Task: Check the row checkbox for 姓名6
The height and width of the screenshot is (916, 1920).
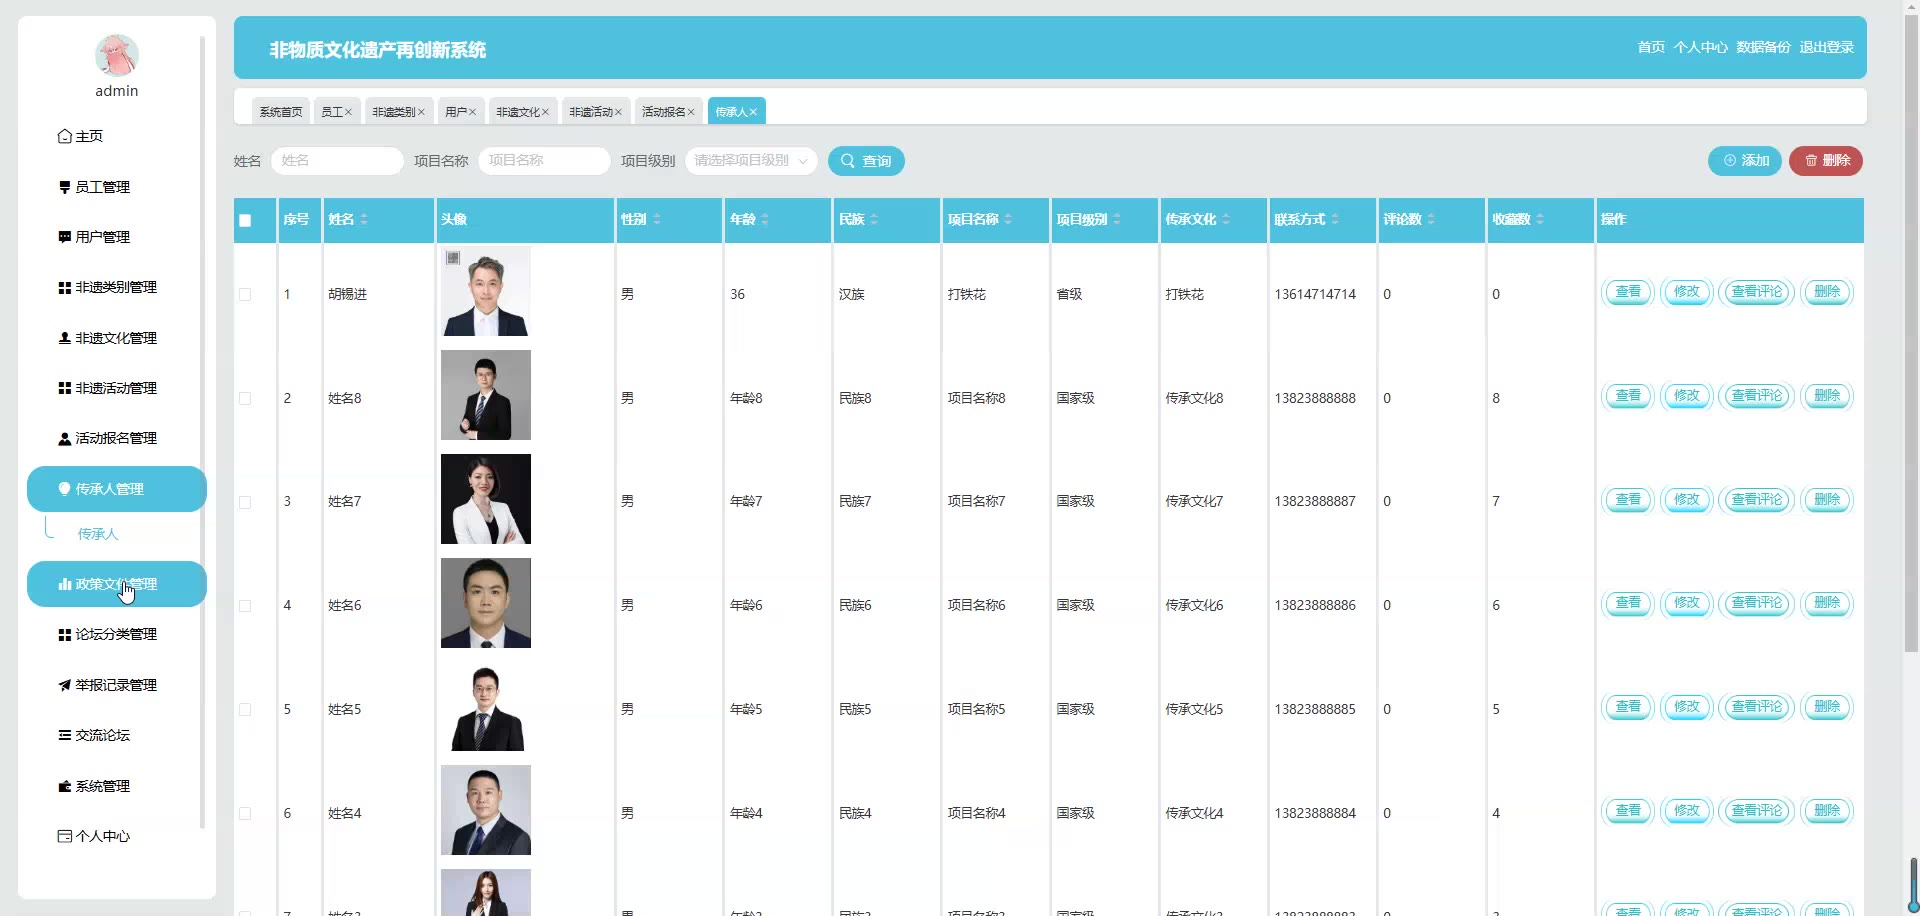Action: tap(245, 606)
